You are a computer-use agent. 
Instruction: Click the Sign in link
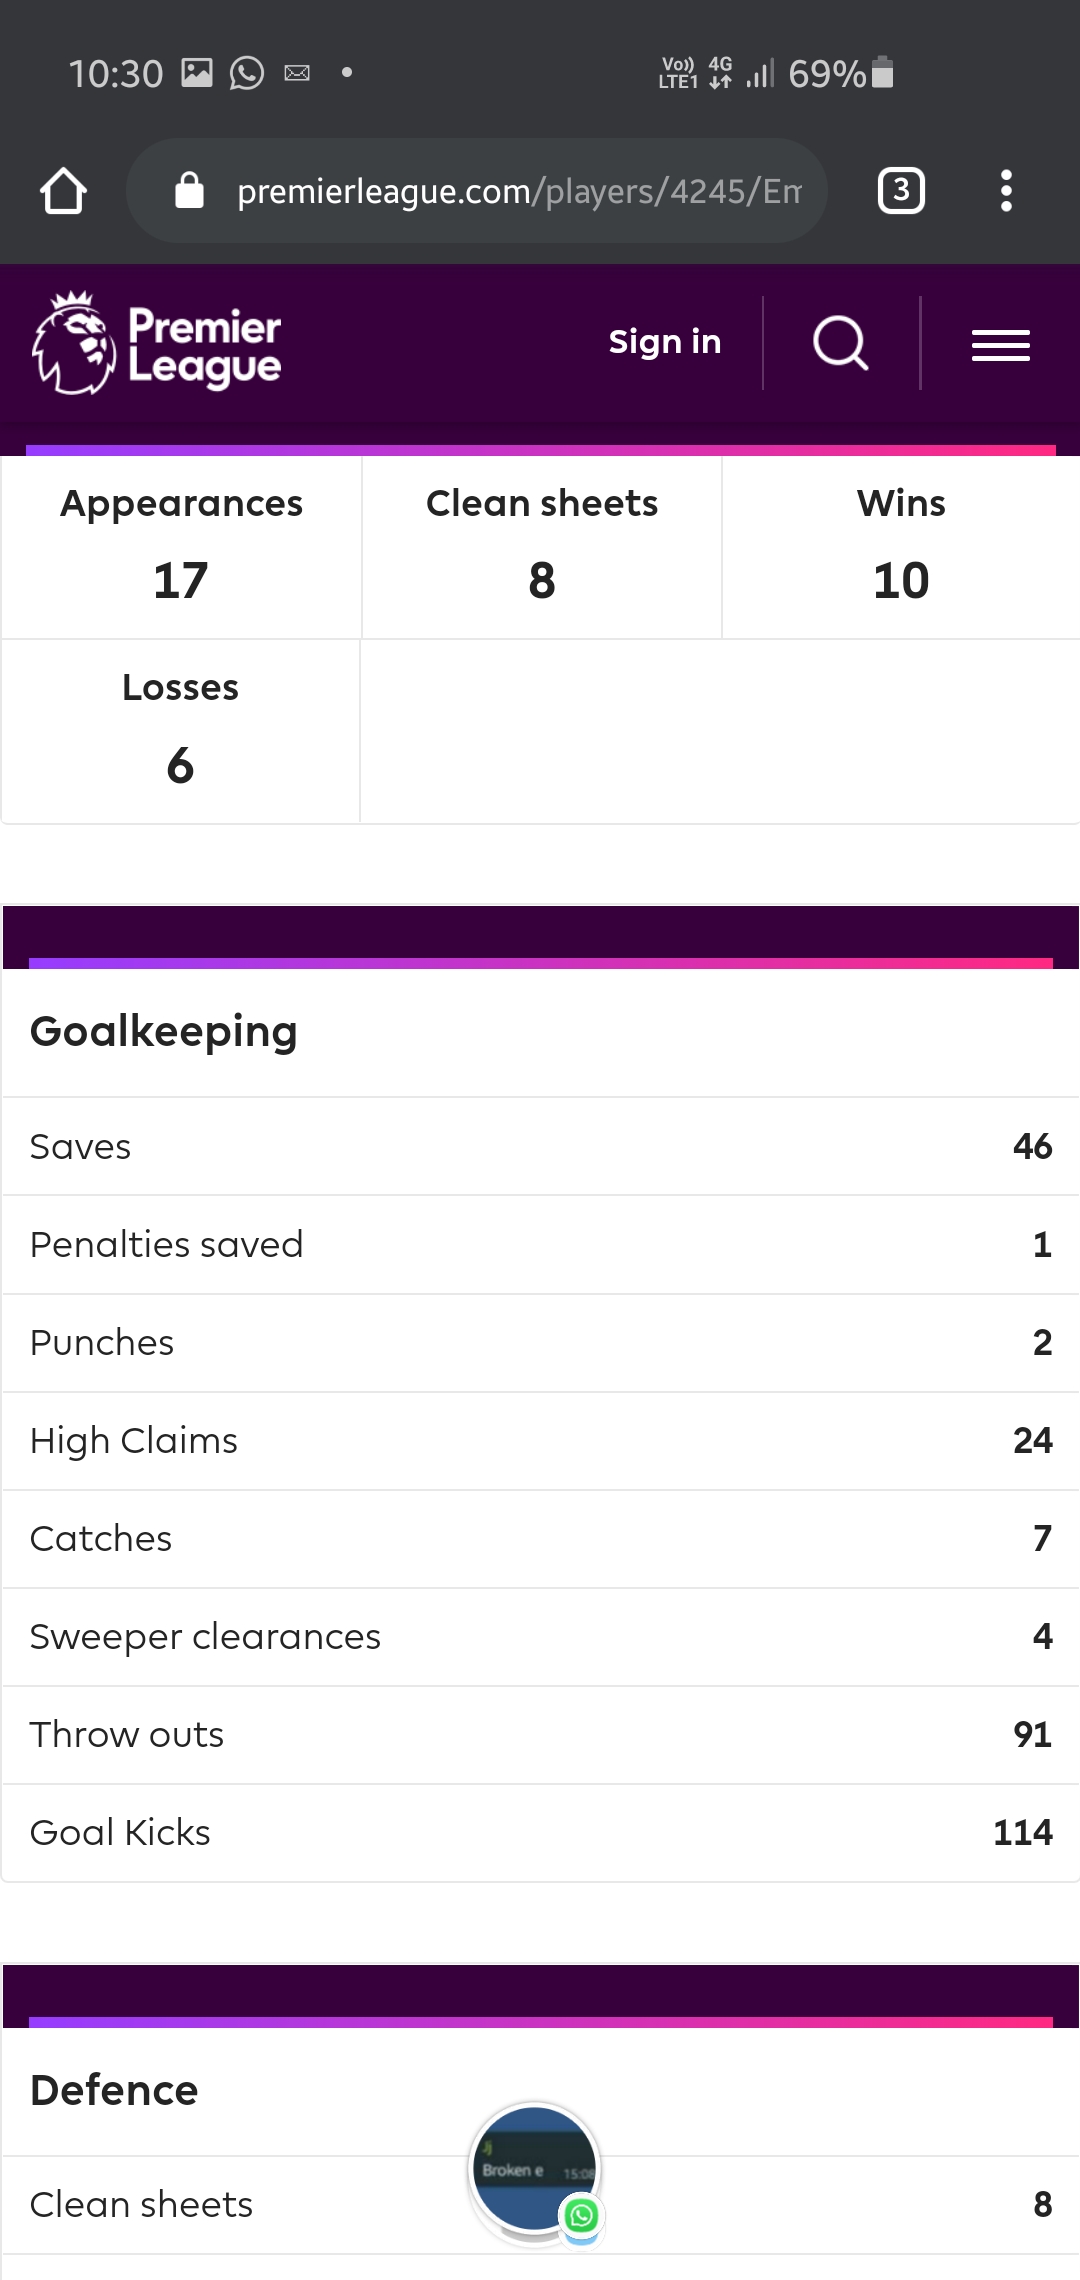[665, 342]
